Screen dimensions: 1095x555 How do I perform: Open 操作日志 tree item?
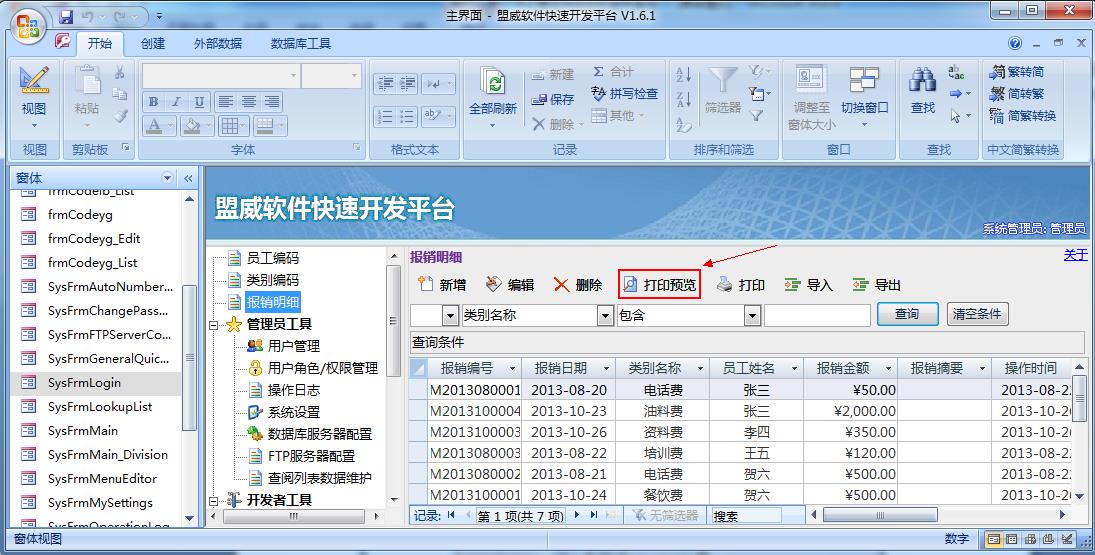click(294, 390)
